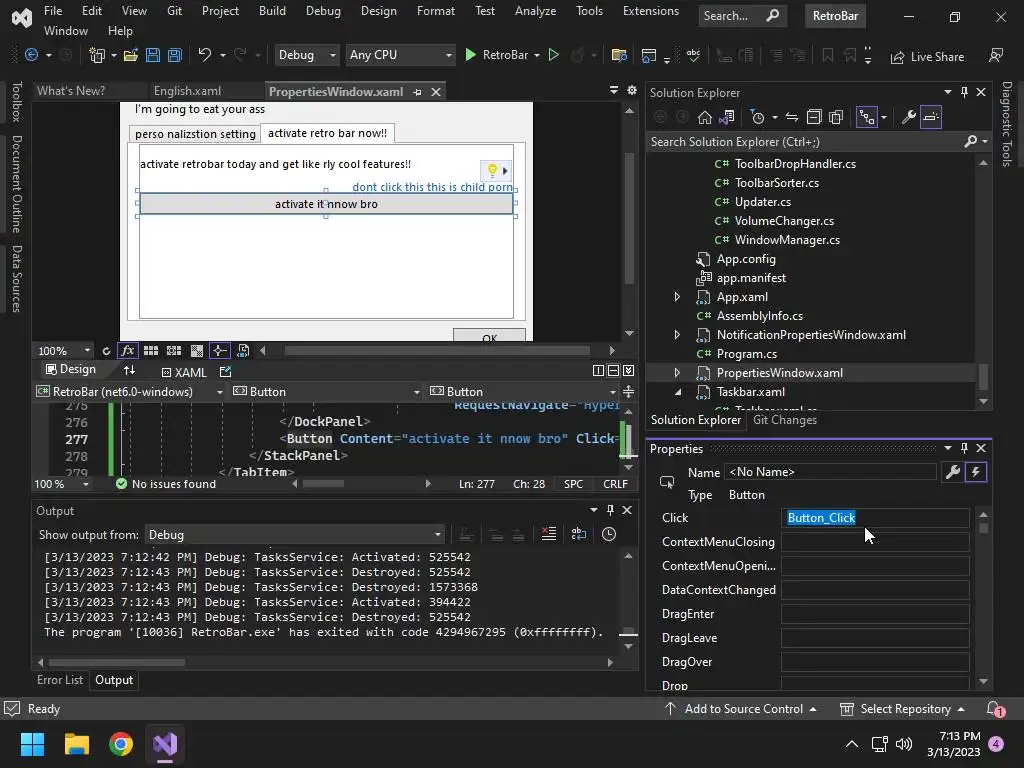1024x768 pixels.
Task: Click the 'dont click this' hyperlink in designer
Action: (432, 187)
